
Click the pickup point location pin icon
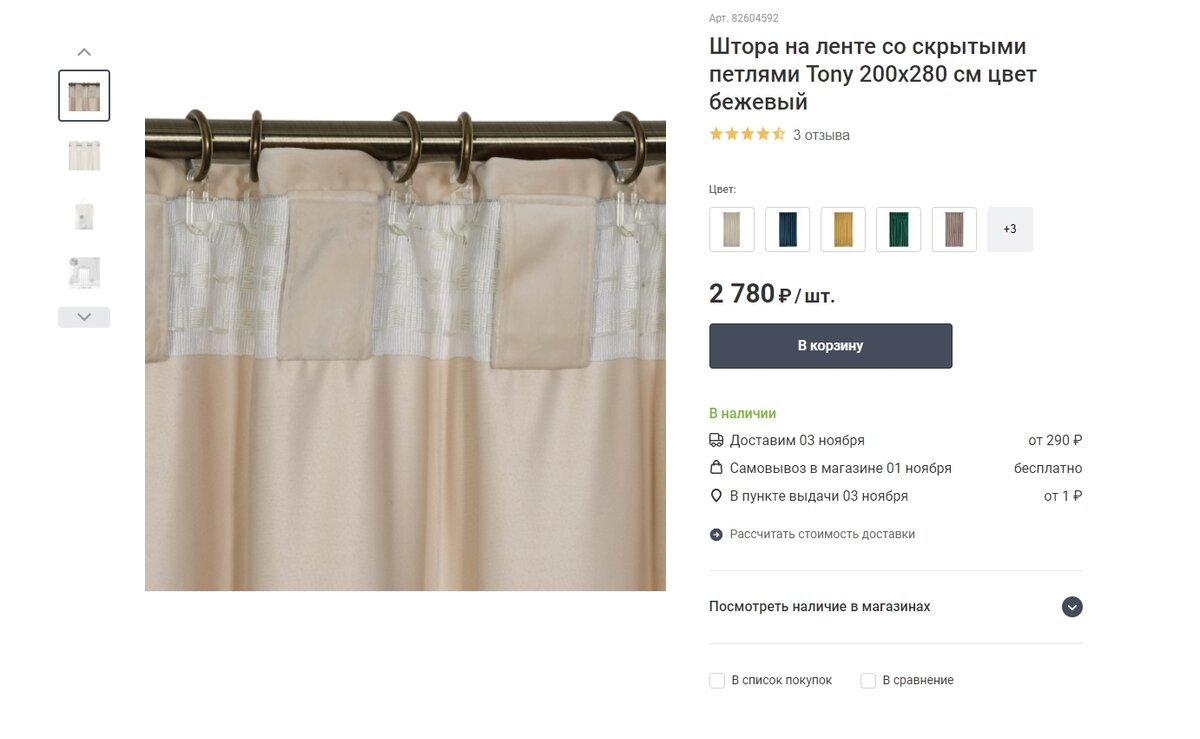tap(716, 496)
